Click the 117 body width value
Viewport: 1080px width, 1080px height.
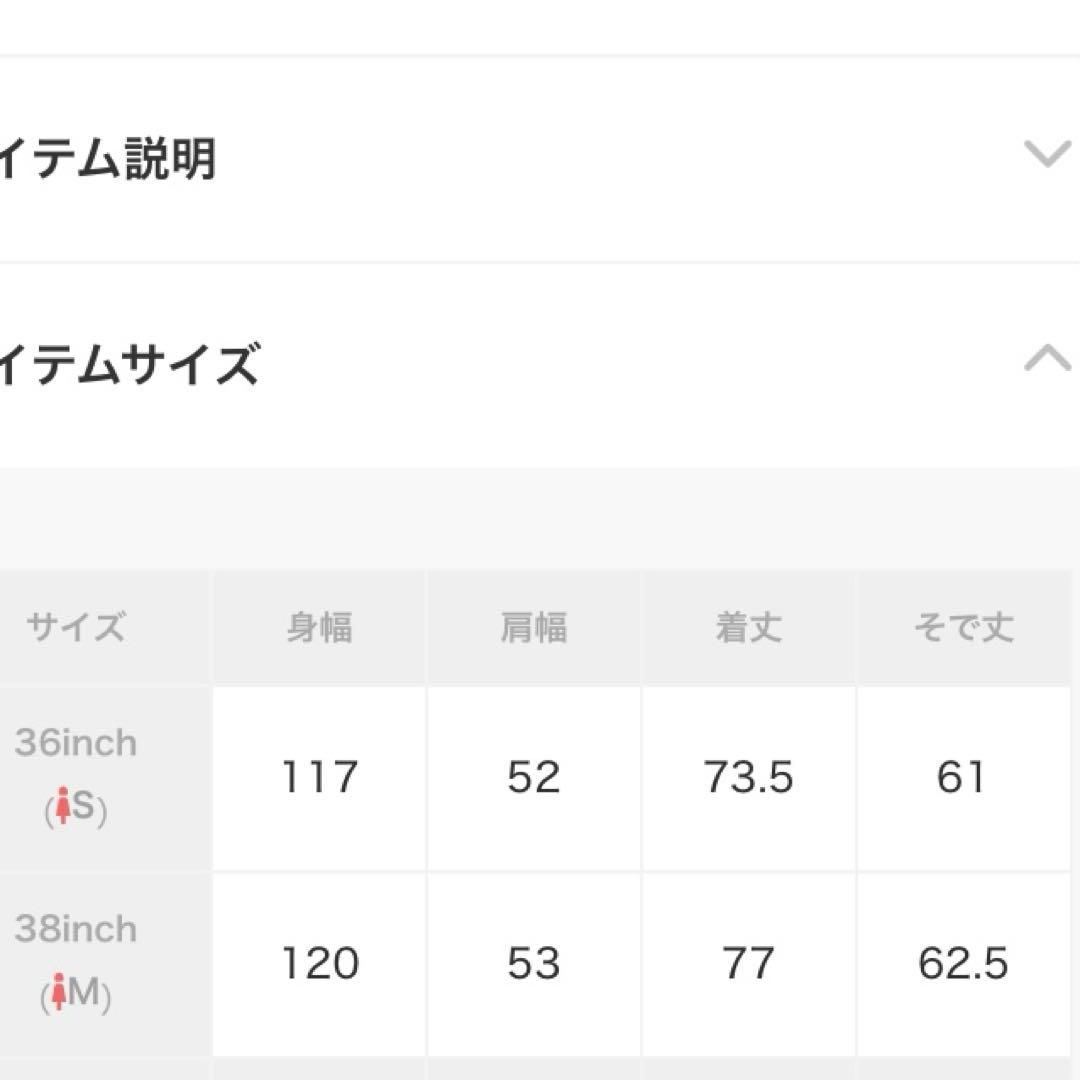tap(318, 778)
